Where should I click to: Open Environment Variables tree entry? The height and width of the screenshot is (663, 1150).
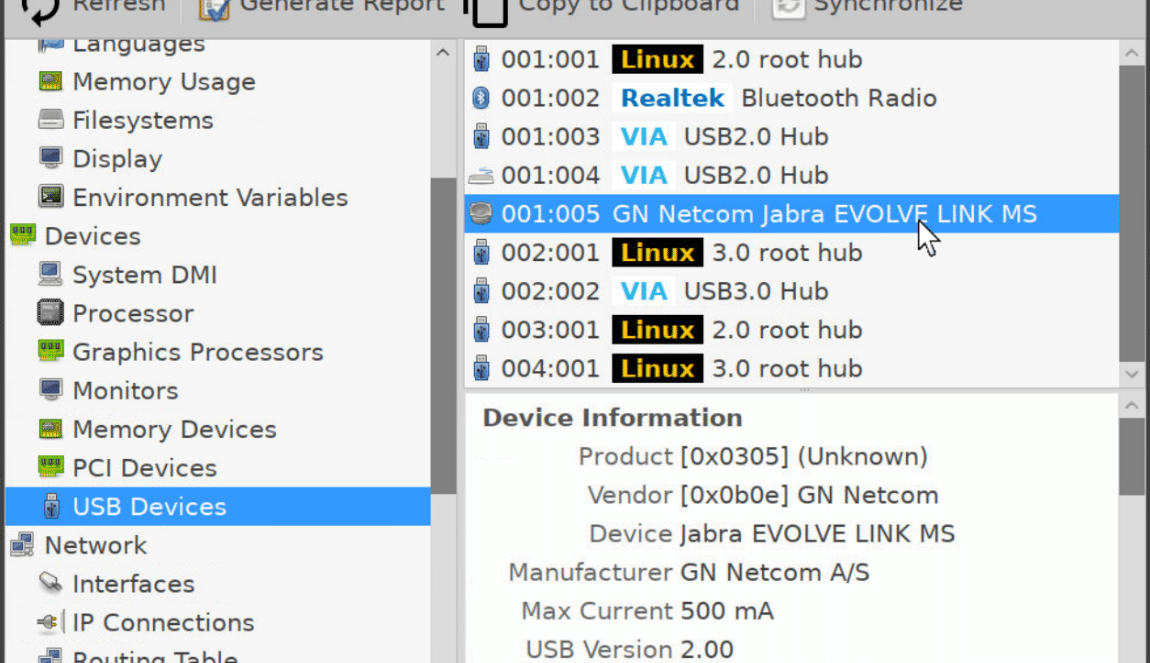point(210,197)
